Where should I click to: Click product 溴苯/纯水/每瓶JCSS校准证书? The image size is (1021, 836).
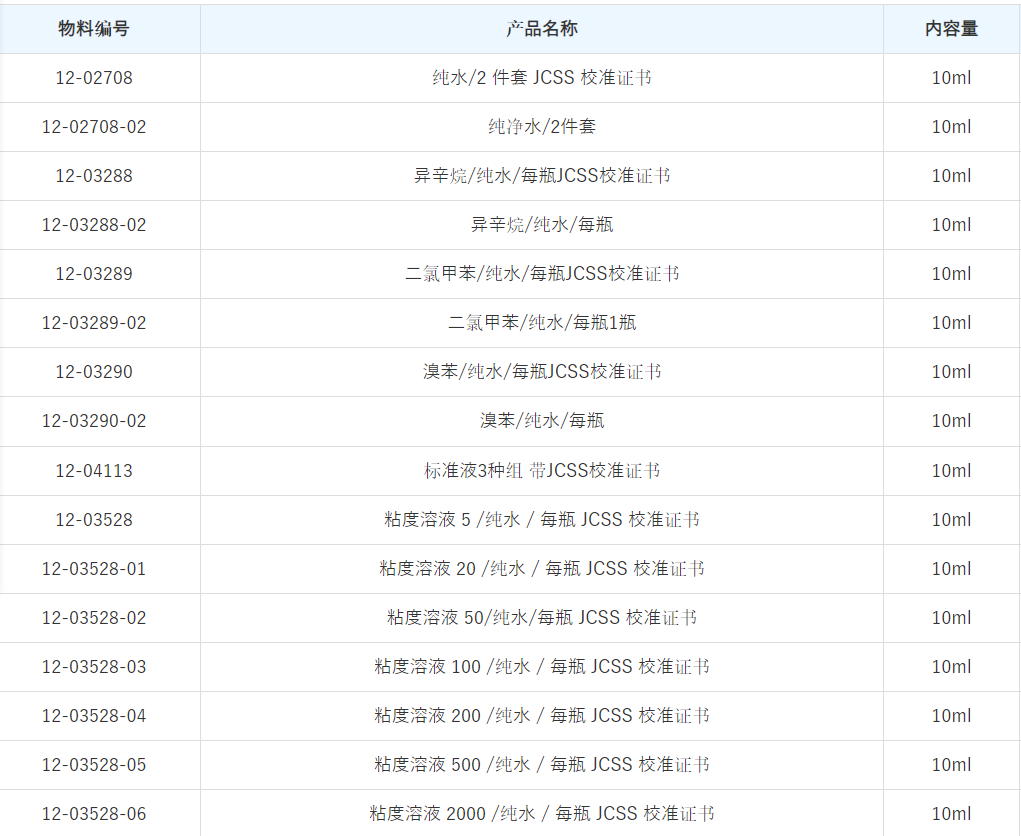(541, 372)
